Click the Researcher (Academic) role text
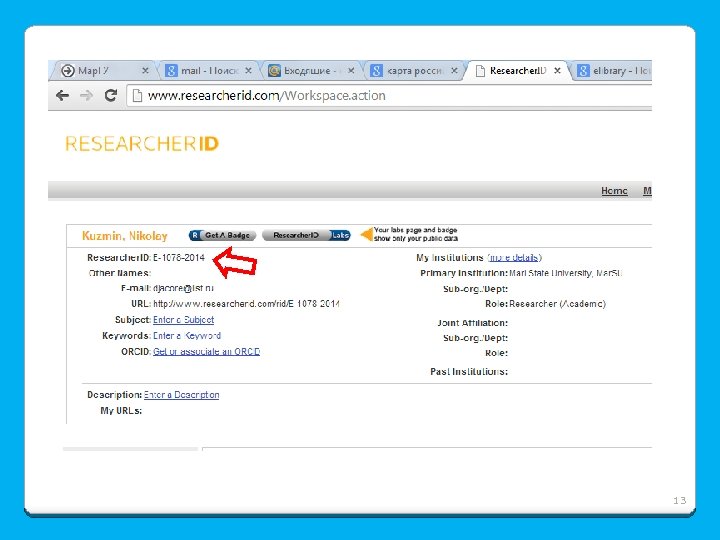This screenshot has width=720, height=540. (x=557, y=304)
